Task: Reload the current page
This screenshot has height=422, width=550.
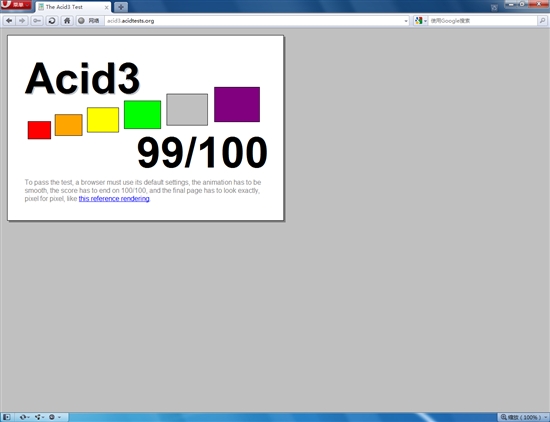Action: tap(52, 21)
